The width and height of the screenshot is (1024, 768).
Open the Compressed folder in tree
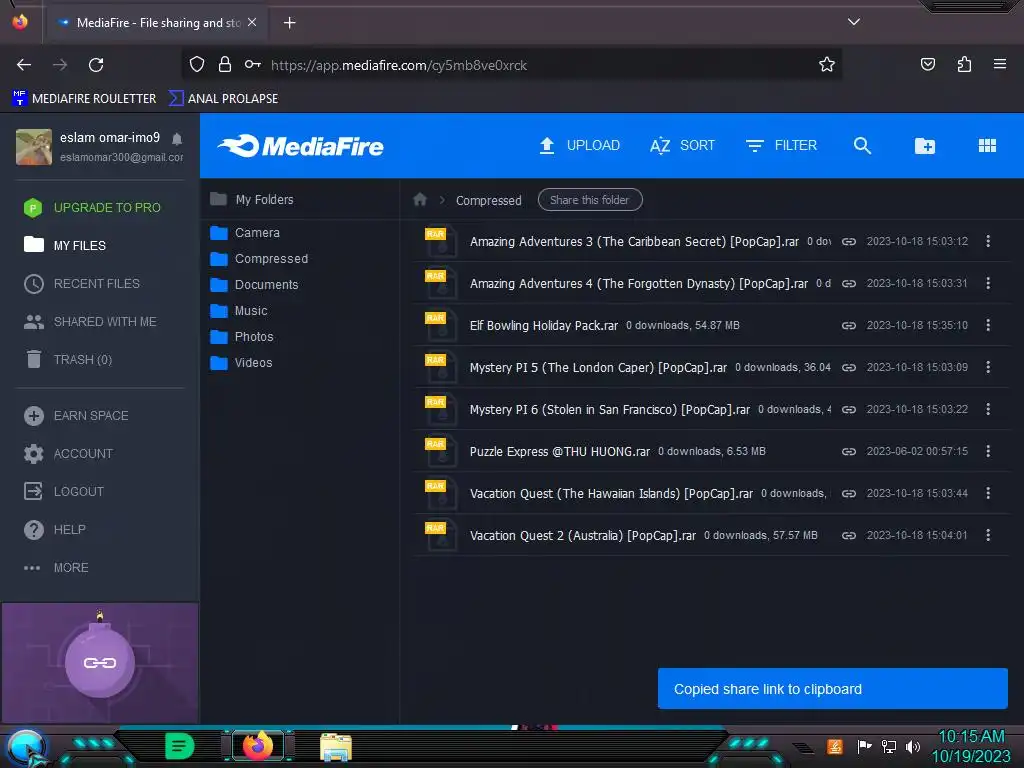pos(259,259)
